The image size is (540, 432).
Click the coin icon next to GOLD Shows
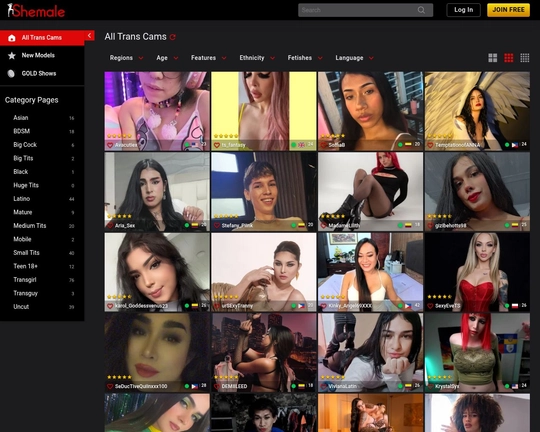tap(11, 73)
